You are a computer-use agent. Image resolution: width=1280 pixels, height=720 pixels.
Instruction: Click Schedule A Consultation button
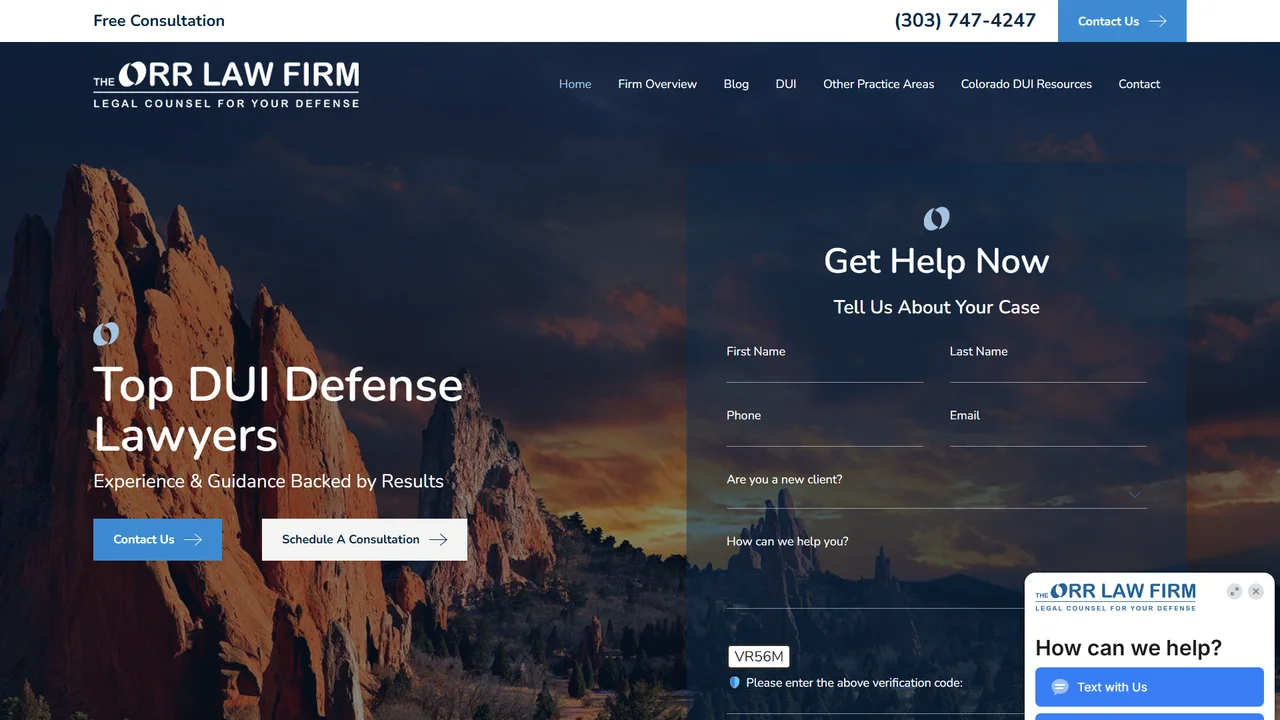[364, 539]
